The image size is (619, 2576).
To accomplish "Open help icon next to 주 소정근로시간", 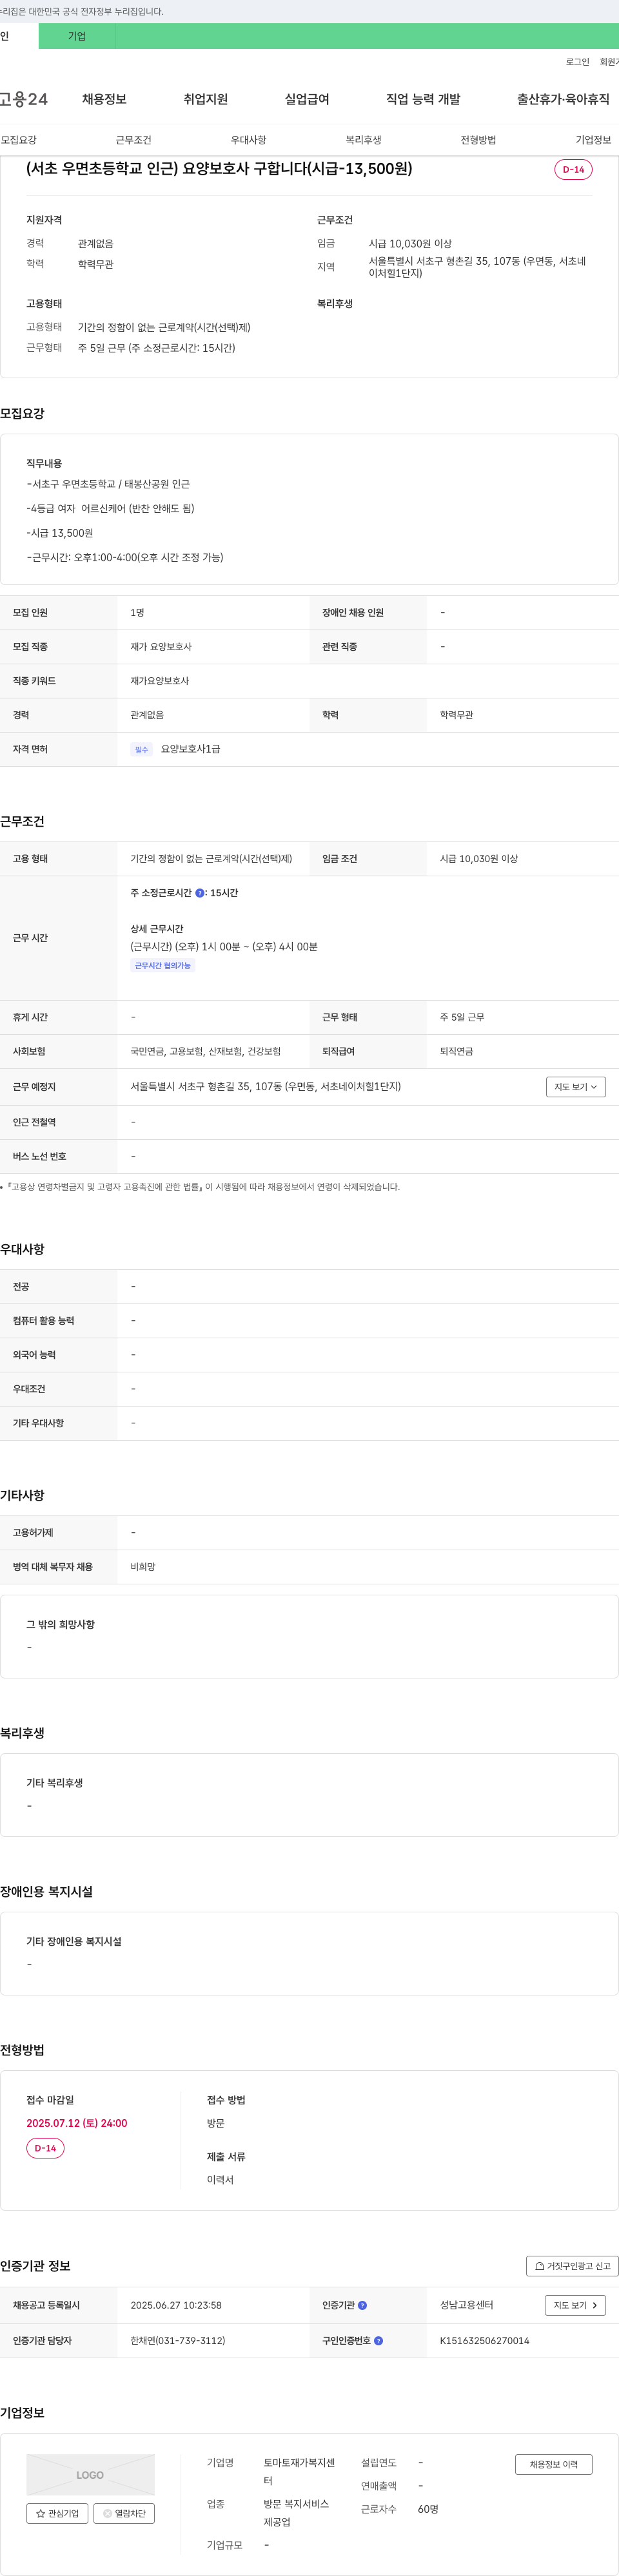I will pos(200,893).
